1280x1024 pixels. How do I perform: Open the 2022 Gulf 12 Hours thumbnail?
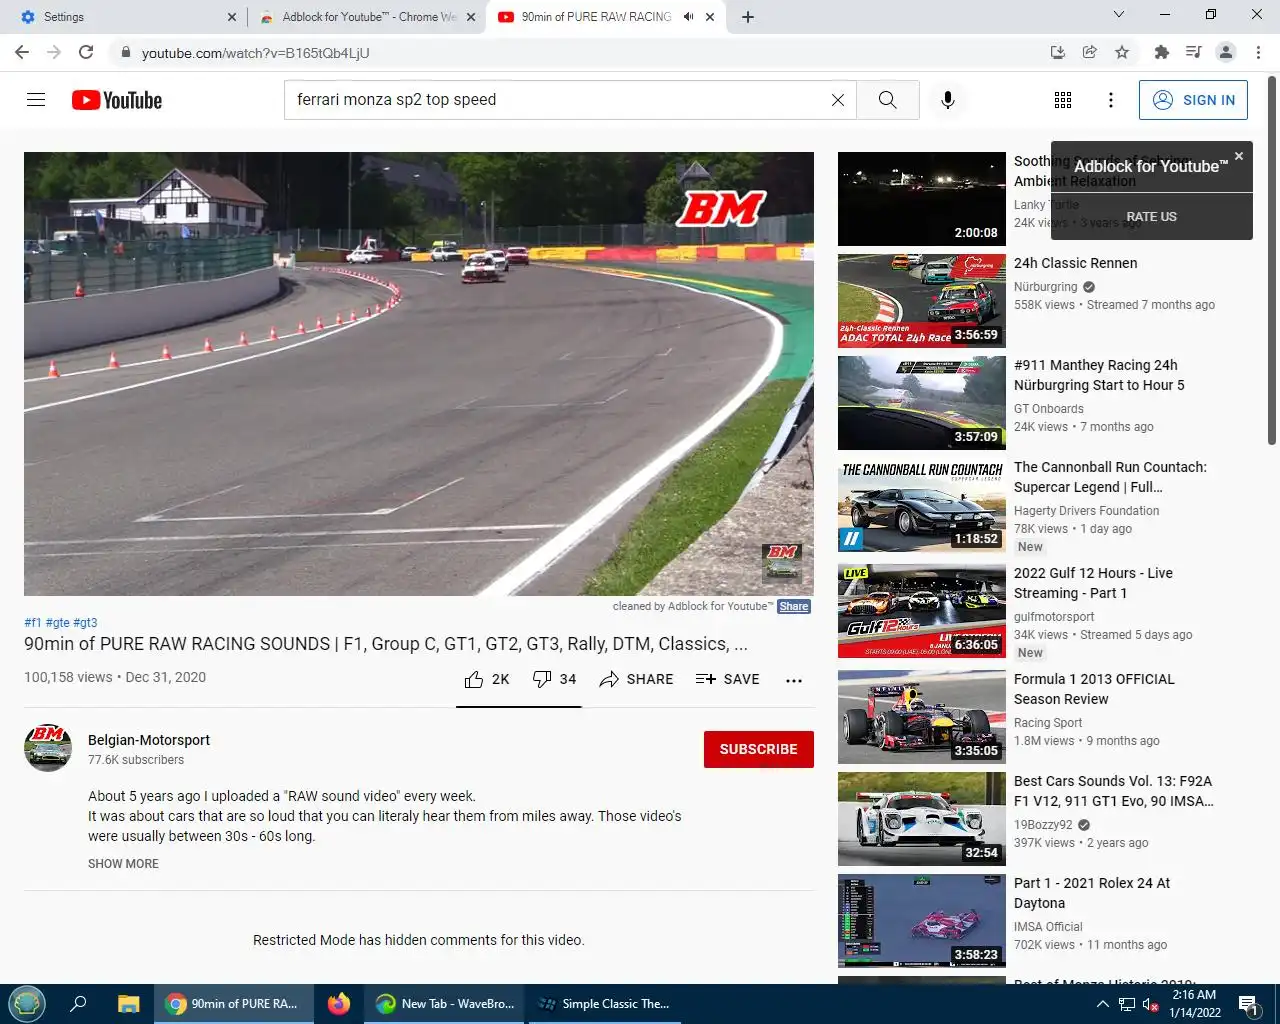(x=922, y=611)
